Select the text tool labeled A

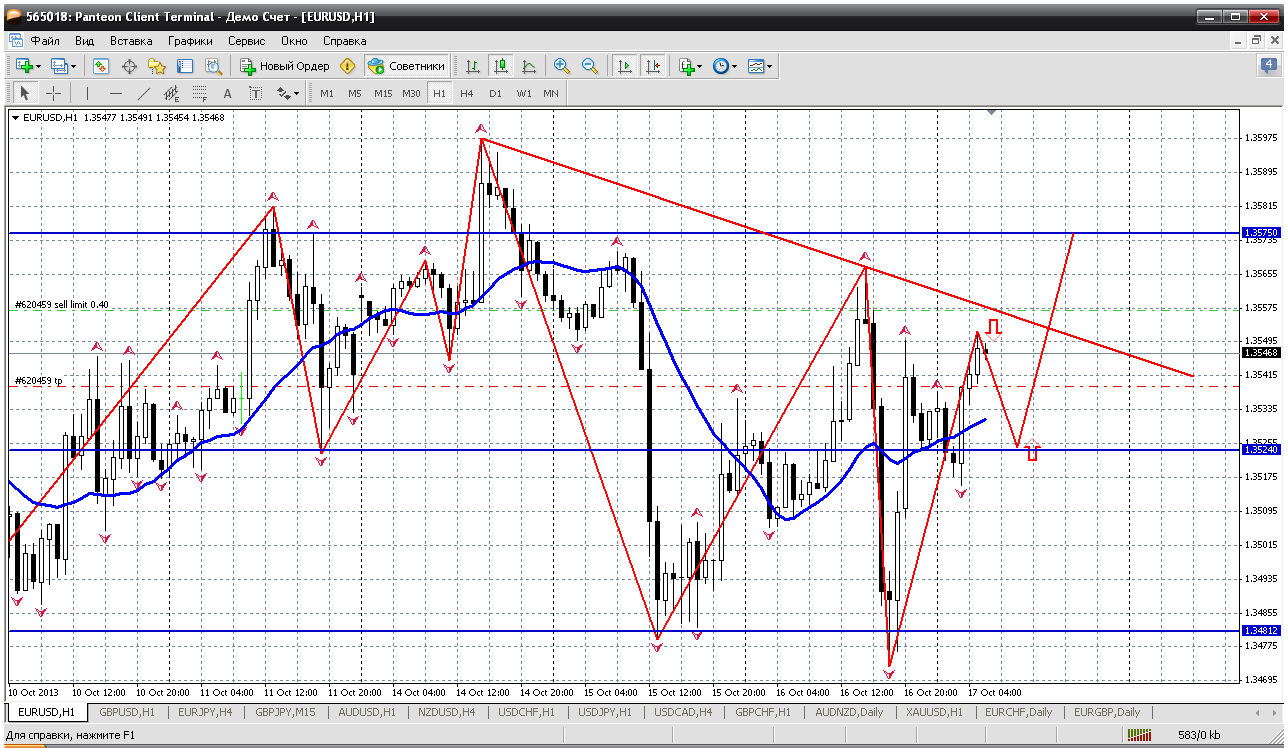tap(227, 93)
